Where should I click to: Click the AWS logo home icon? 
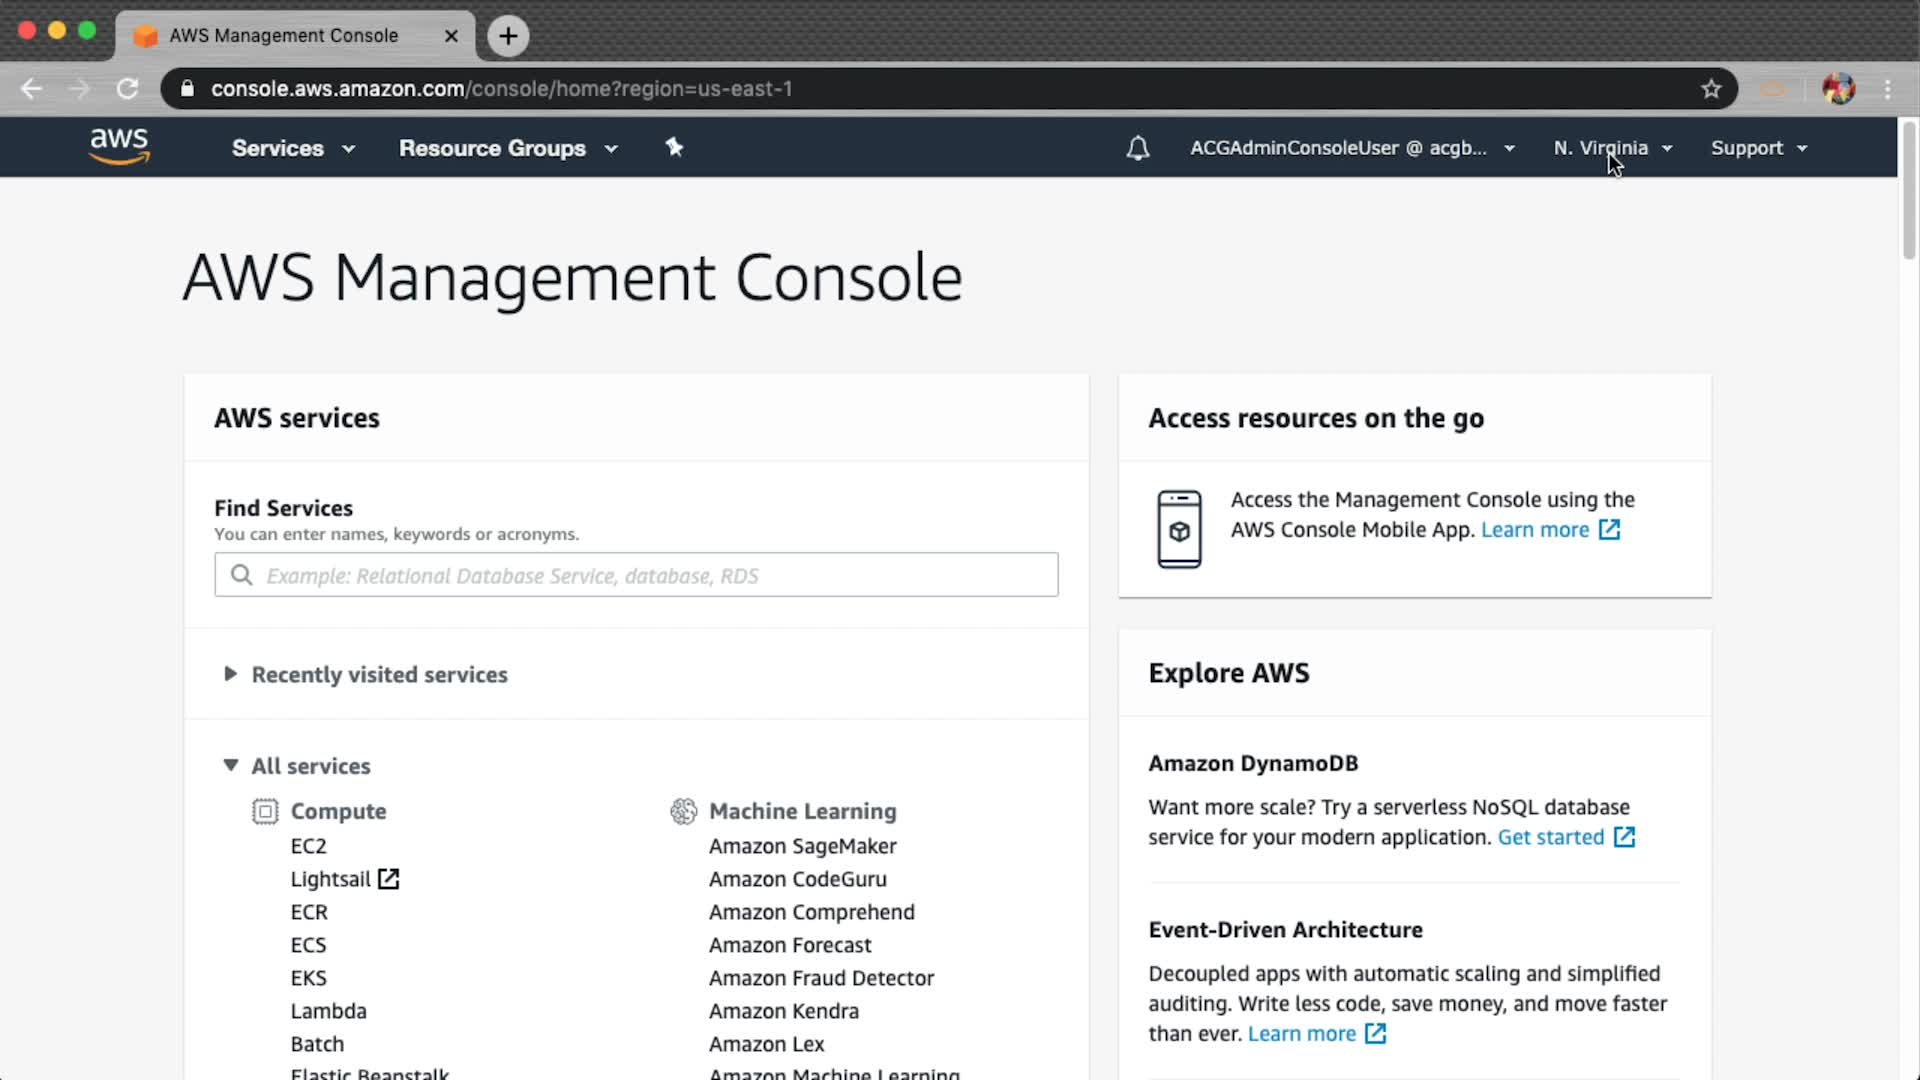(x=119, y=146)
